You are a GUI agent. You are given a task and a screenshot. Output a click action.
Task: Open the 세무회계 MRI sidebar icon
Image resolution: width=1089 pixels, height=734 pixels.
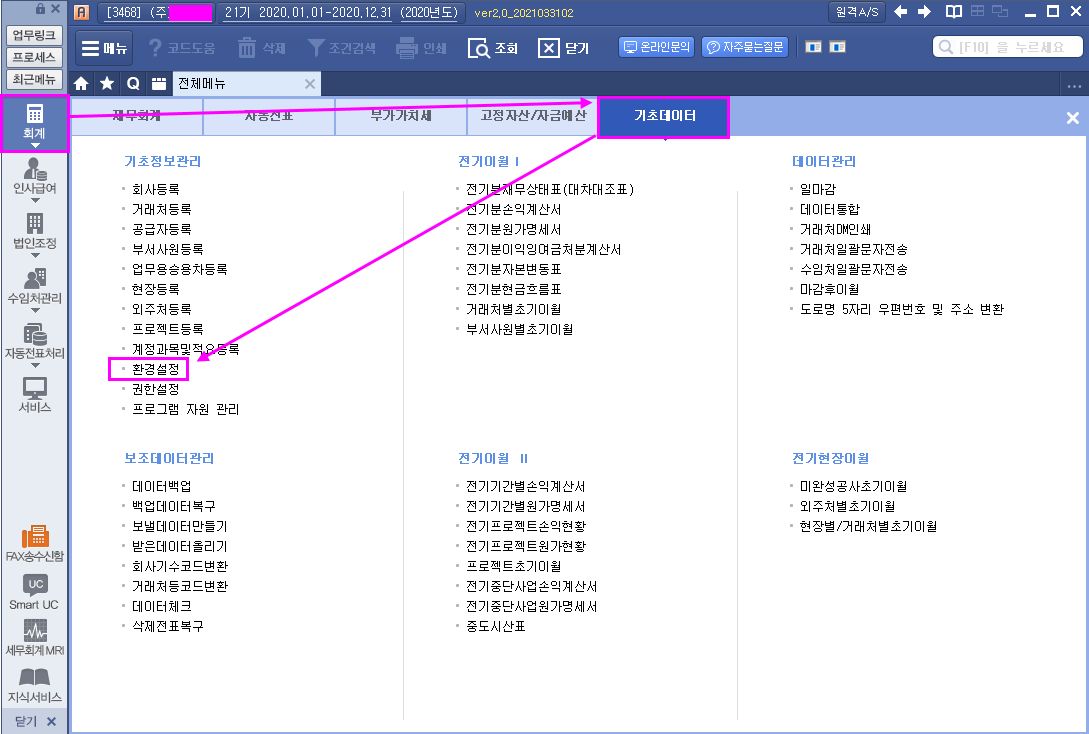coord(34,638)
